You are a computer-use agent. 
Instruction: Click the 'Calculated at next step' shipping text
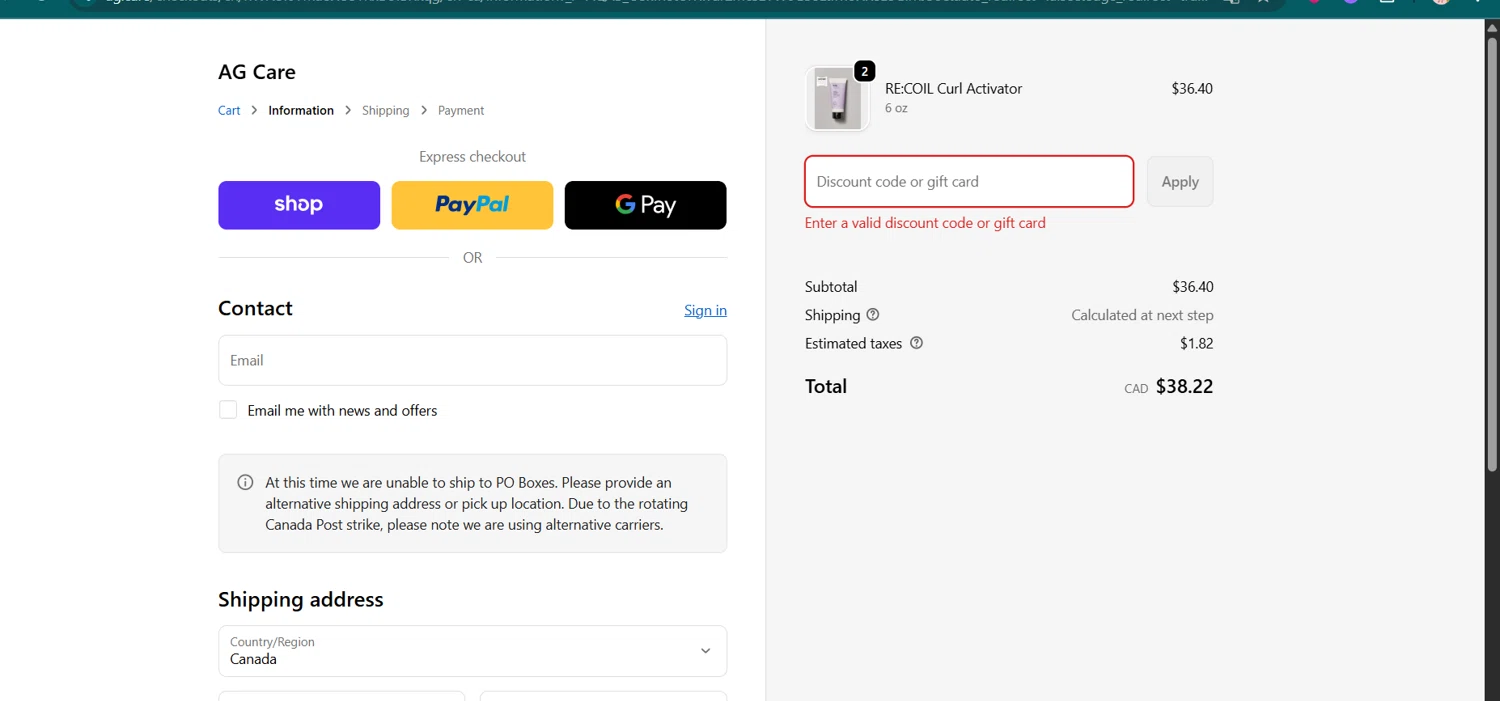[1142, 315]
